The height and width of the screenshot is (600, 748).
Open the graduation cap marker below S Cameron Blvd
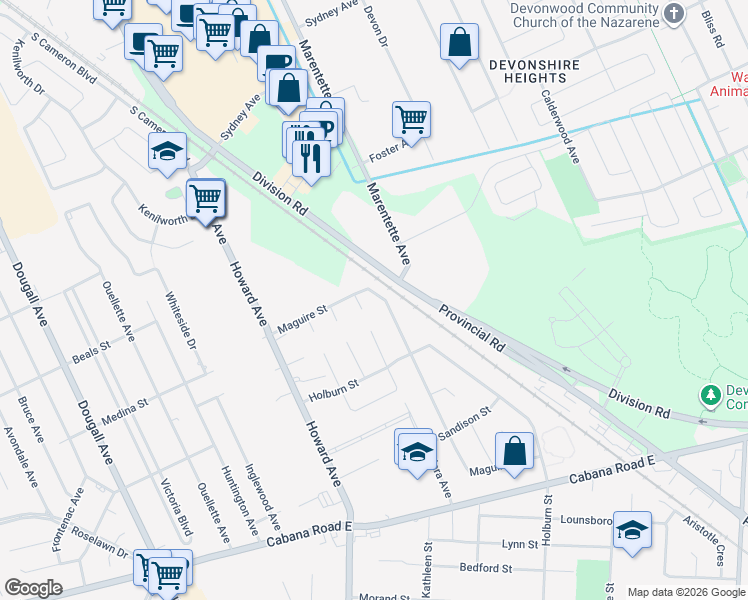pyautogui.click(x=167, y=153)
